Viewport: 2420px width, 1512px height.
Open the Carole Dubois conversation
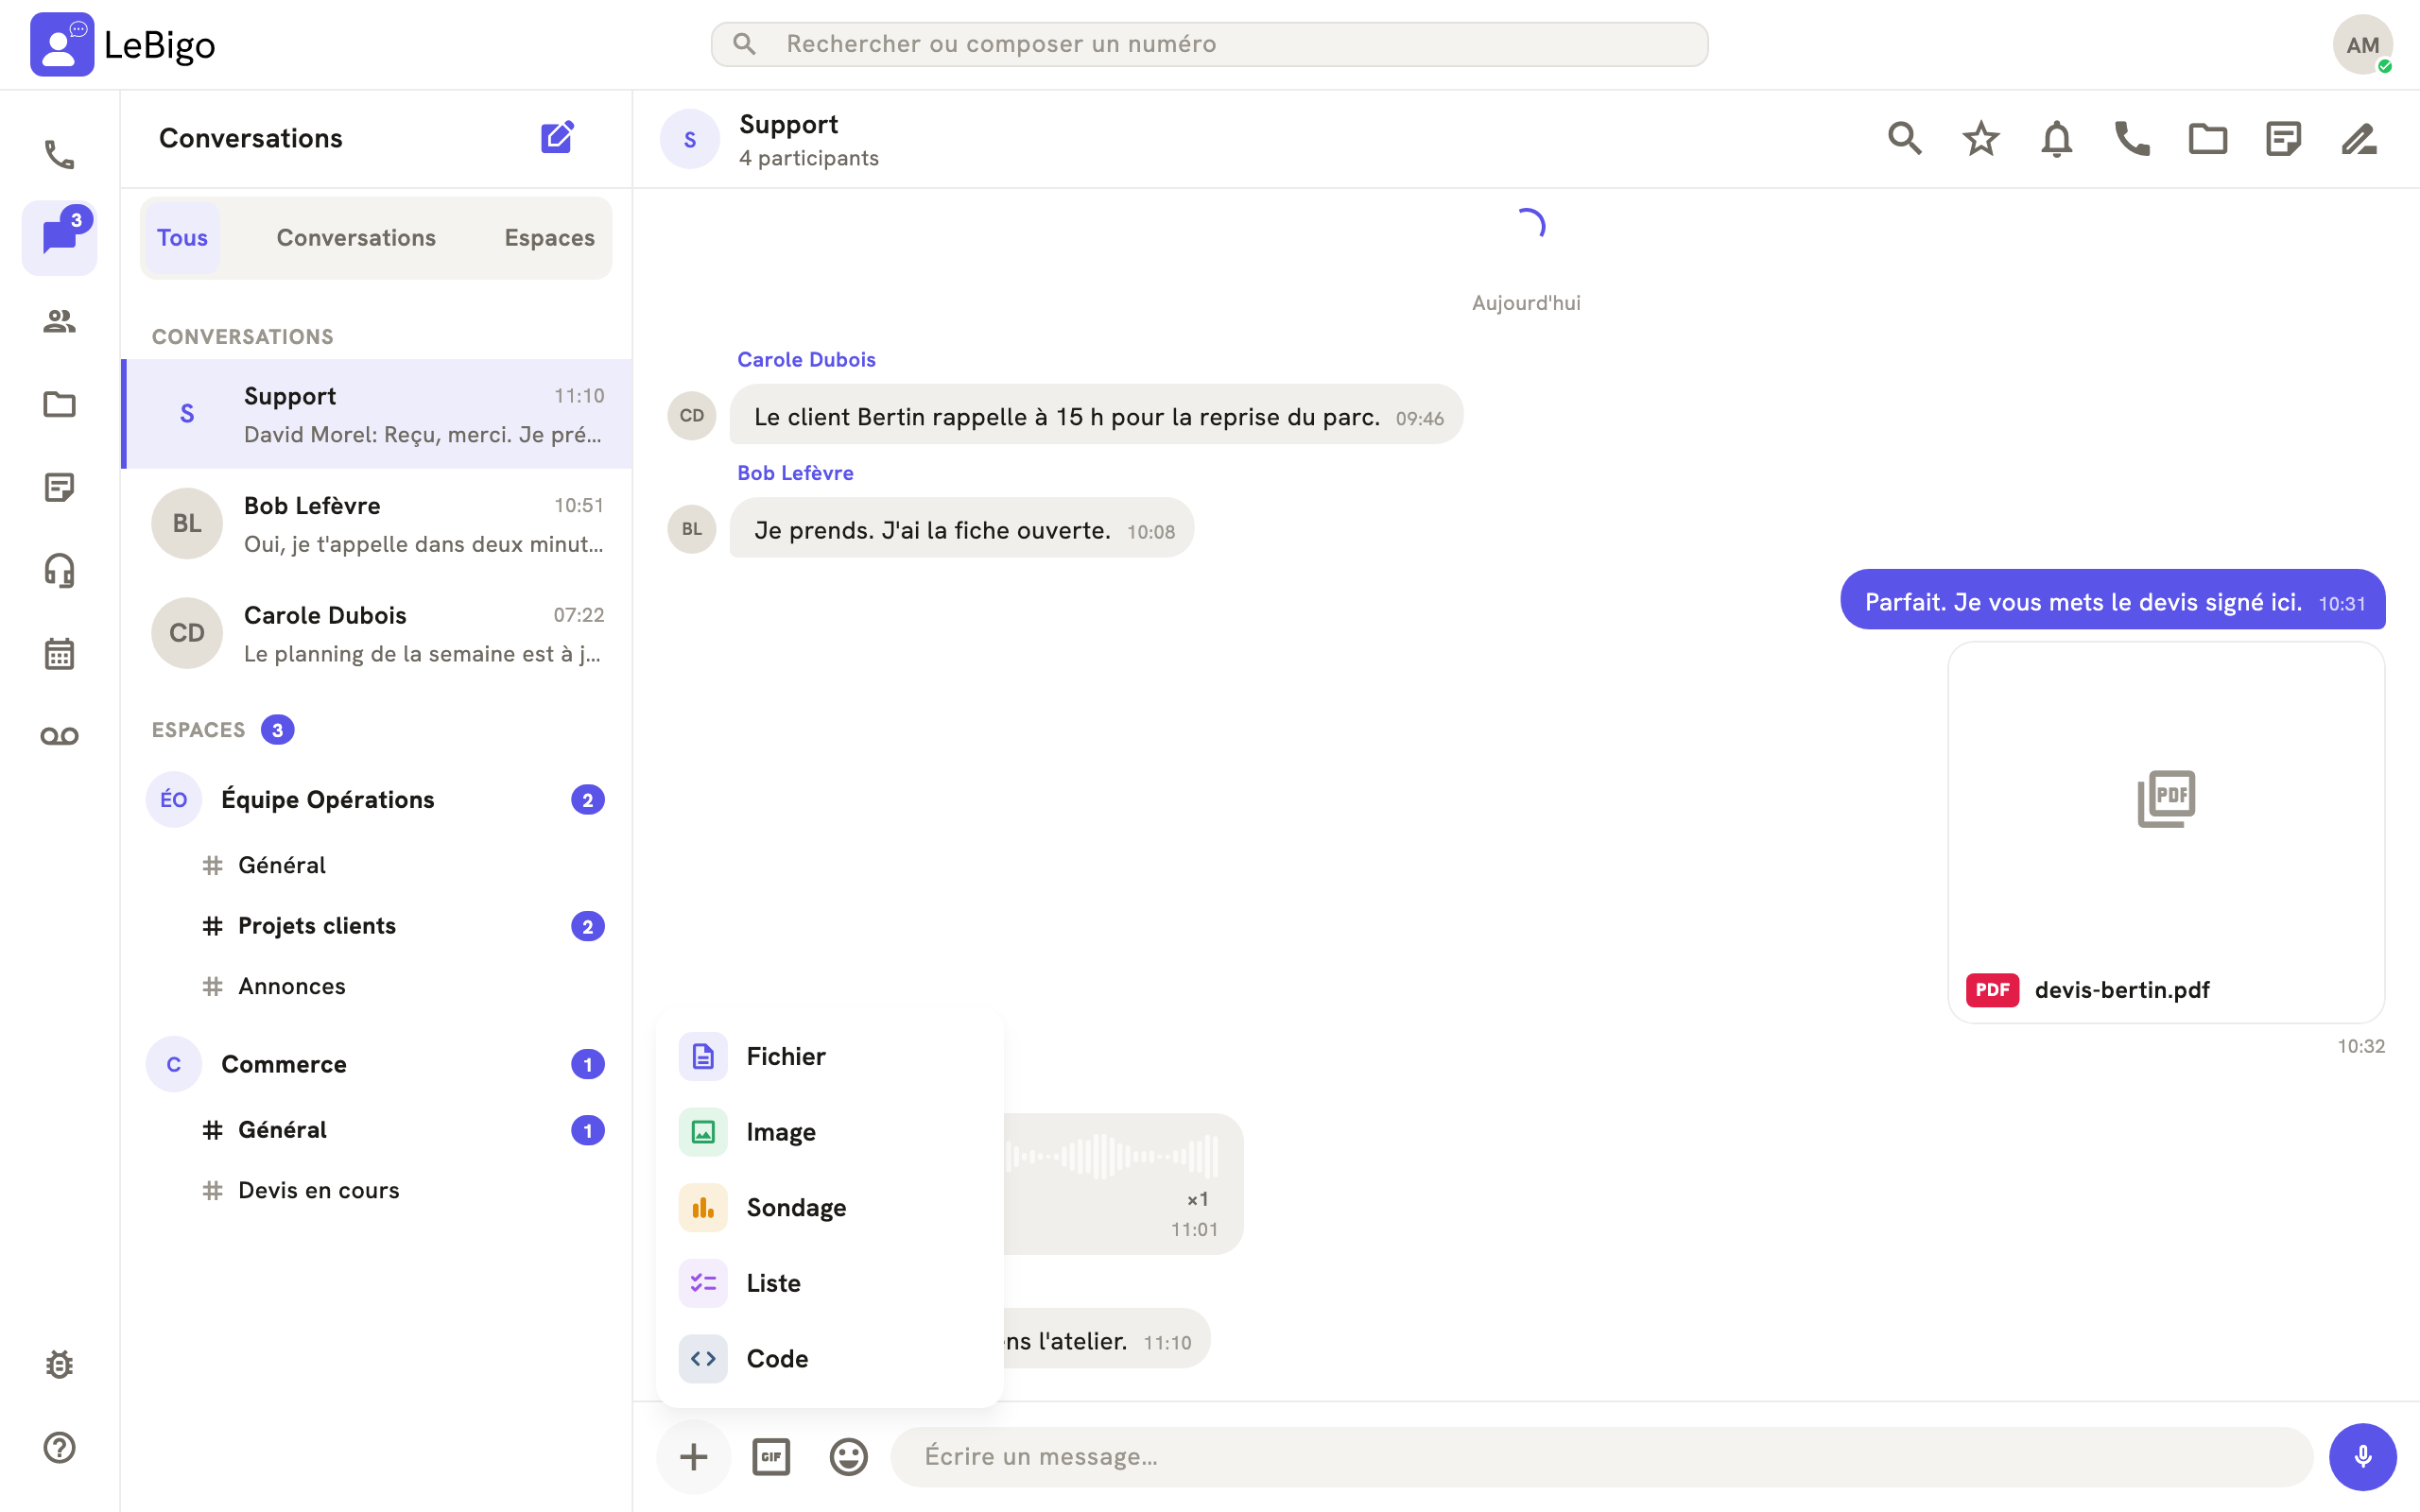coord(376,633)
